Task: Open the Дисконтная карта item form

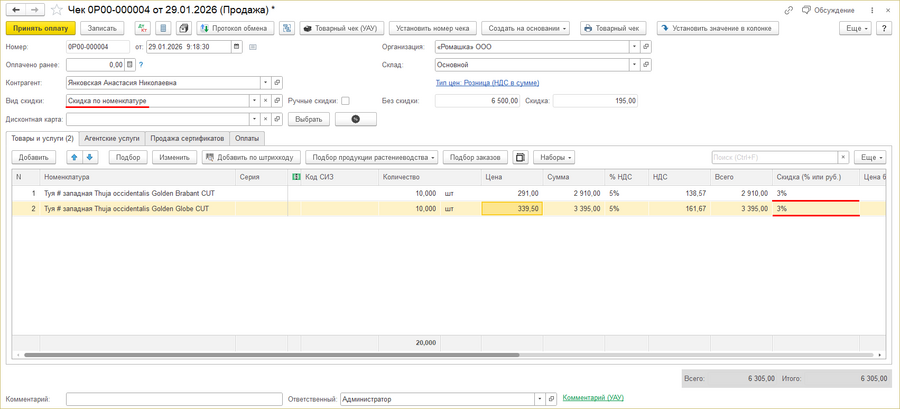Action: click(277, 119)
